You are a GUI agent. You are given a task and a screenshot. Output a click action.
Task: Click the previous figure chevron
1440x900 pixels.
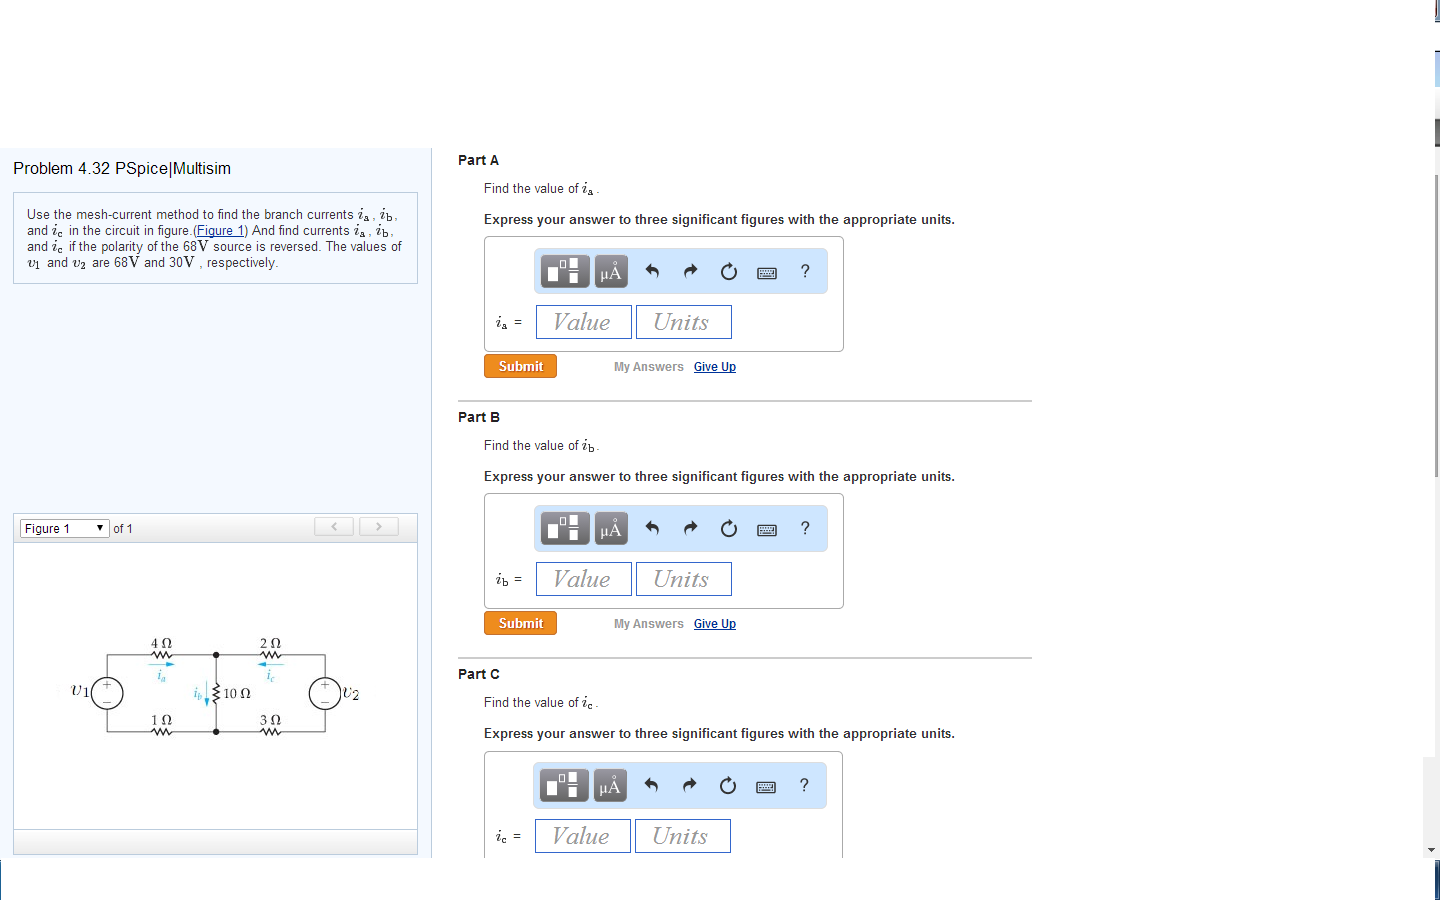pos(333,526)
